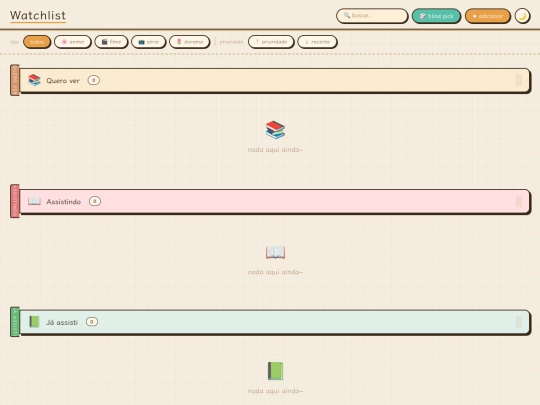The width and height of the screenshot is (540, 405).
Task: Click the orange Quero ver side bookmark tab
Action: click(15, 80)
